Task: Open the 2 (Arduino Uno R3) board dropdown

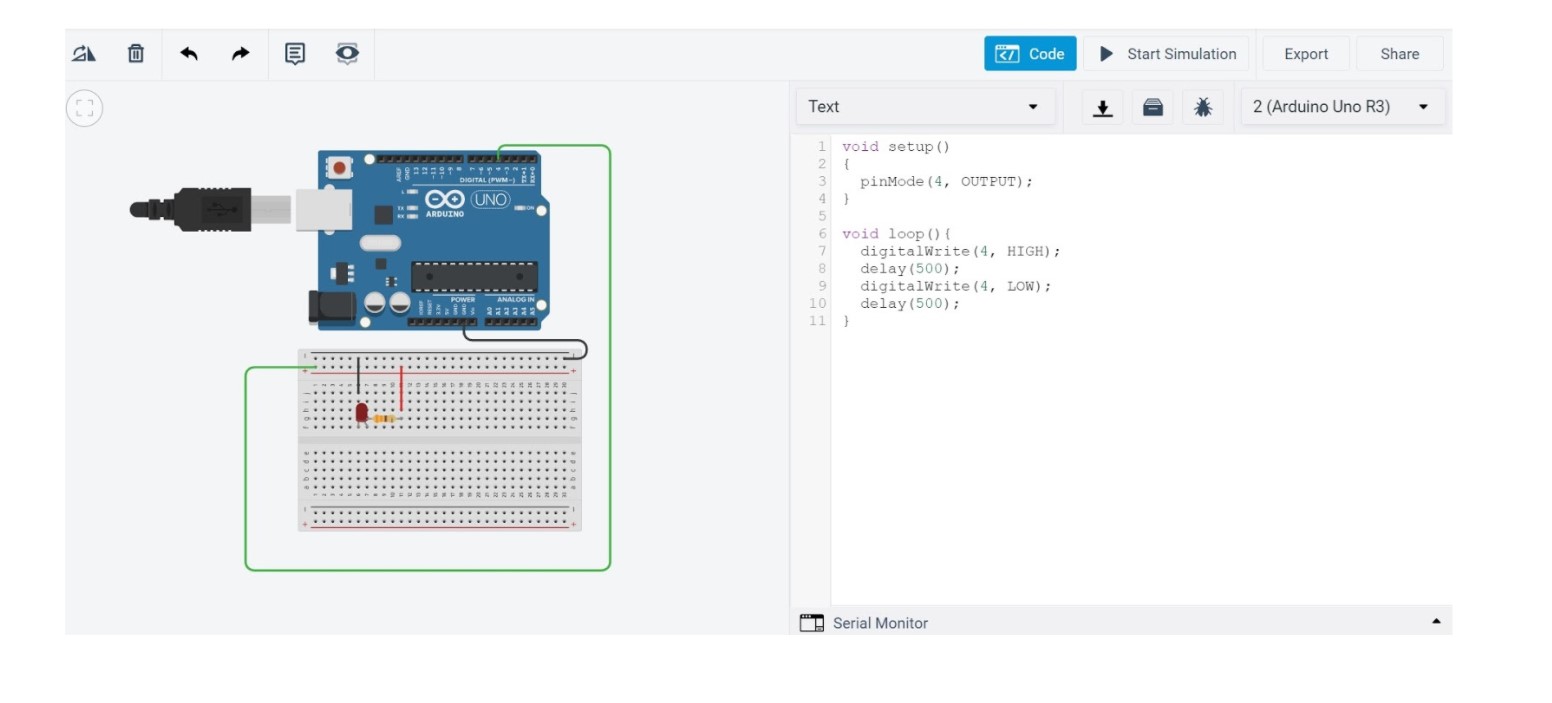Action: point(1342,107)
